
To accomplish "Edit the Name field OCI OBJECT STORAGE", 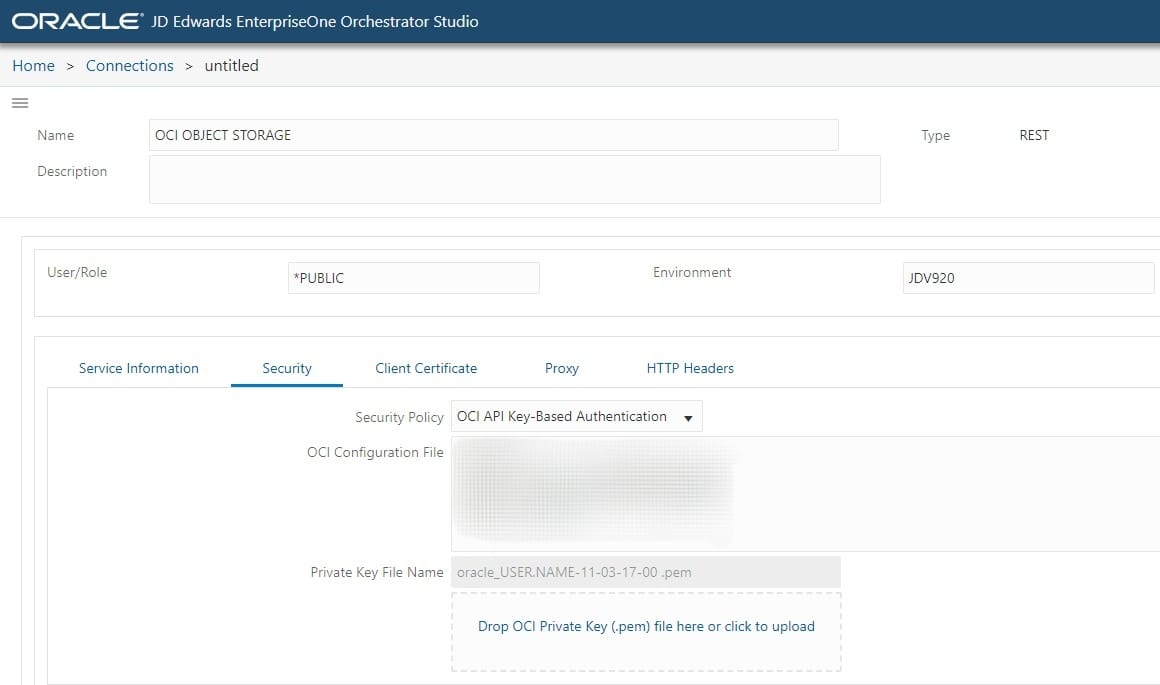I will tap(493, 135).
